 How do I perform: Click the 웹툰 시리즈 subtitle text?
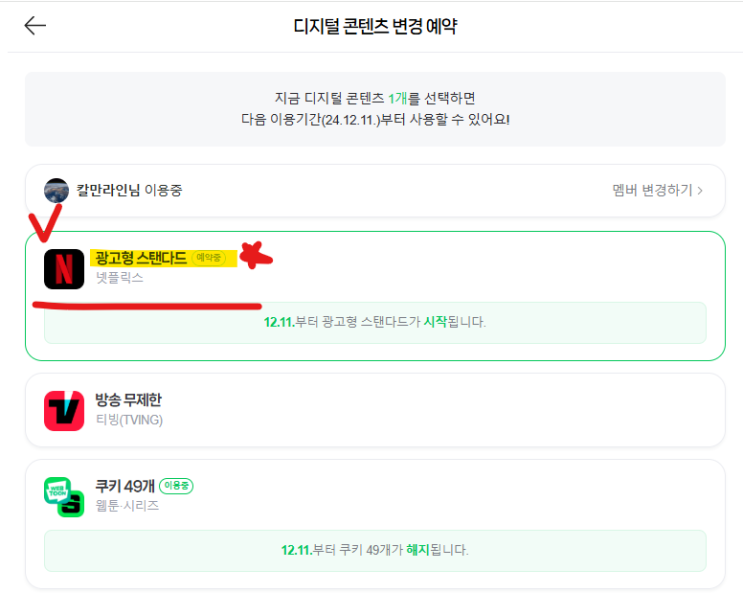pos(127,505)
